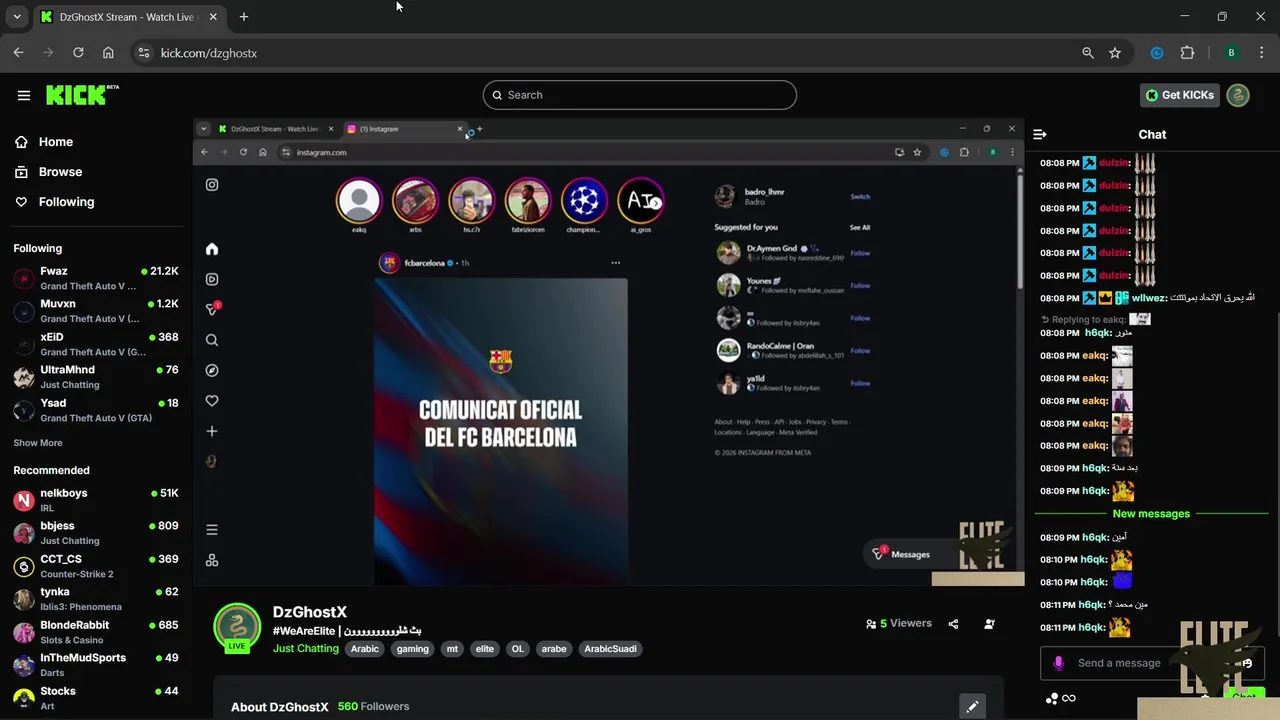Click DzGhostX live channel avatar
This screenshot has width=1280, height=720.
click(237, 627)
